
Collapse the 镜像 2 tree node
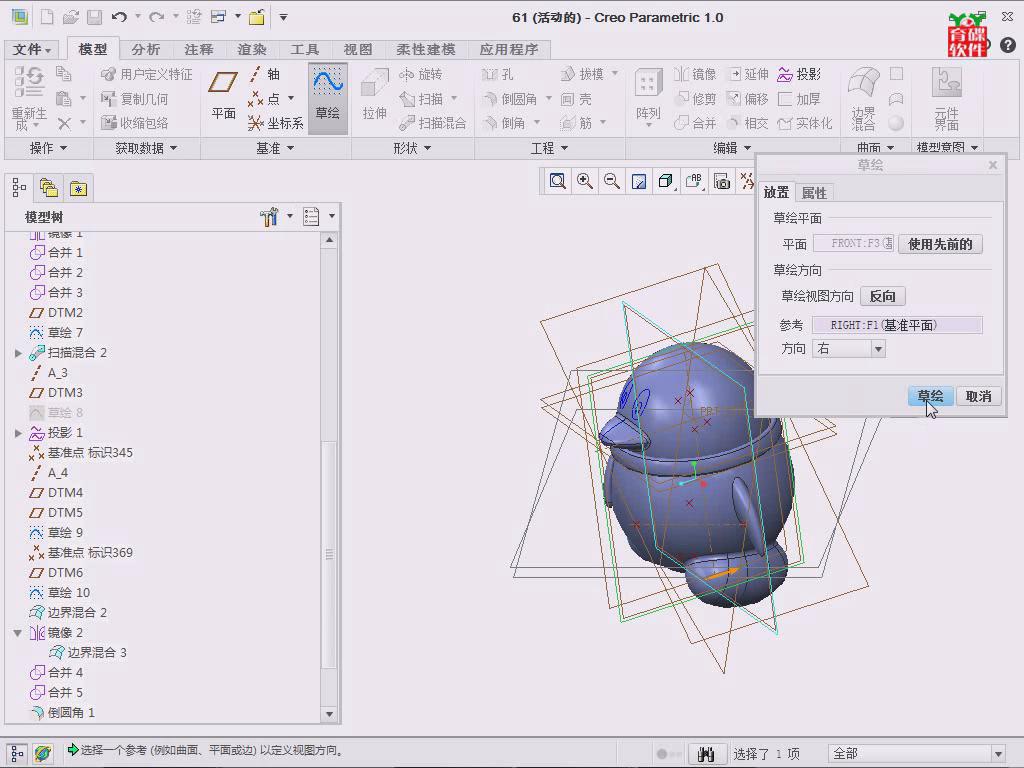[18, 633]
